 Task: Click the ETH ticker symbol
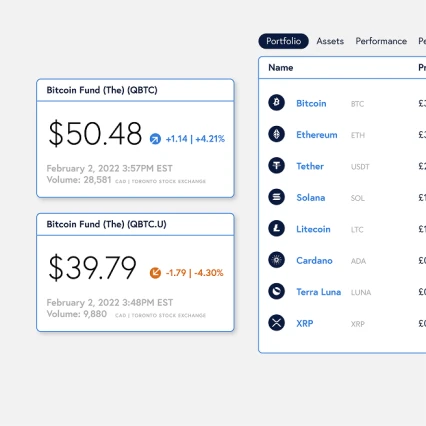358,135
